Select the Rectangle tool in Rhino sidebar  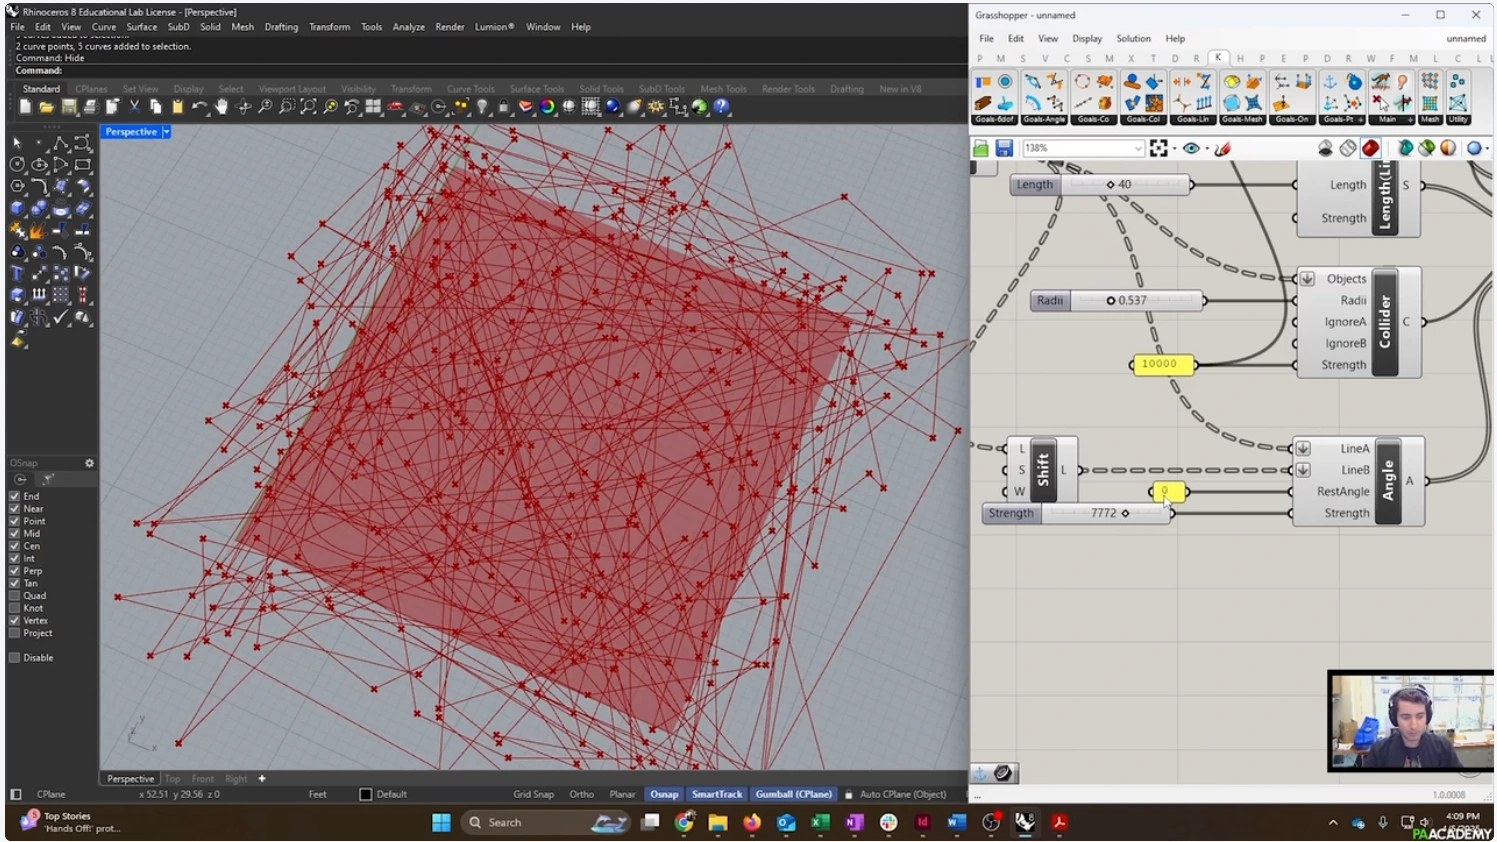coord(83,164)
